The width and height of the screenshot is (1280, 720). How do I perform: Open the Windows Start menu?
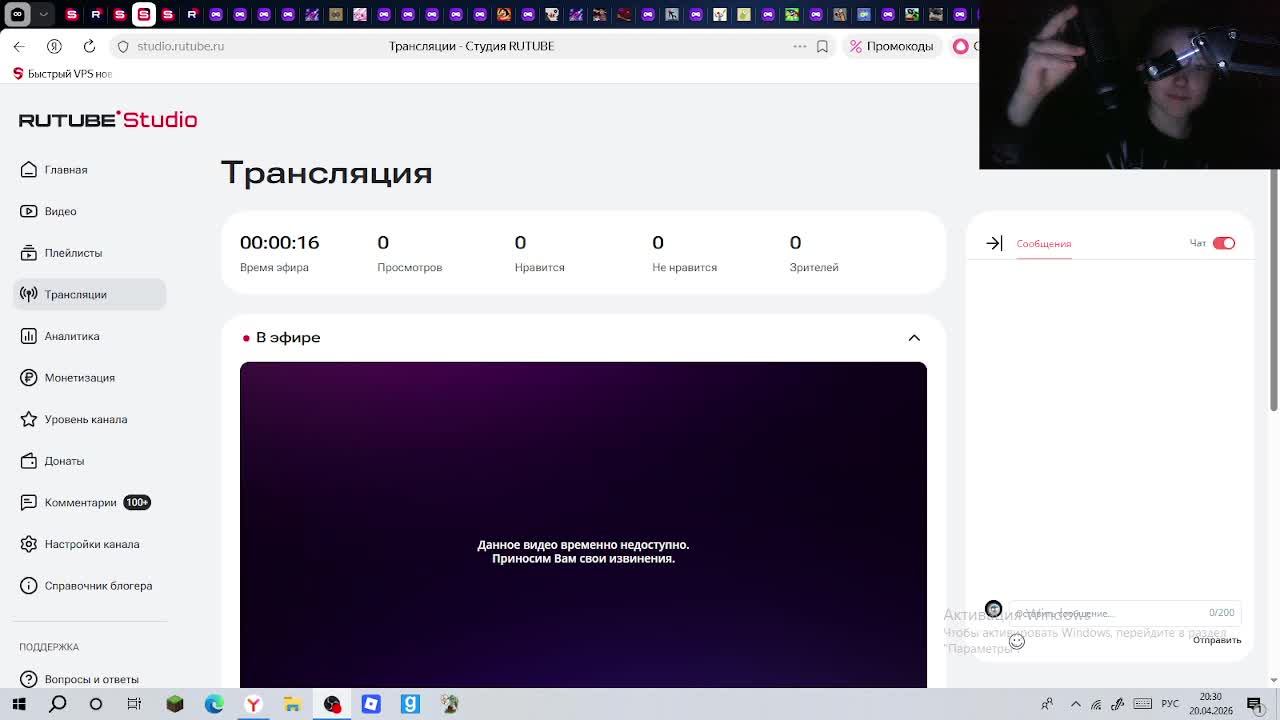coord(19,704)
